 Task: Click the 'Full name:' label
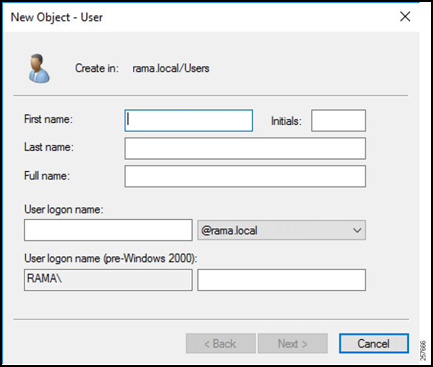(x=47, y=176)
